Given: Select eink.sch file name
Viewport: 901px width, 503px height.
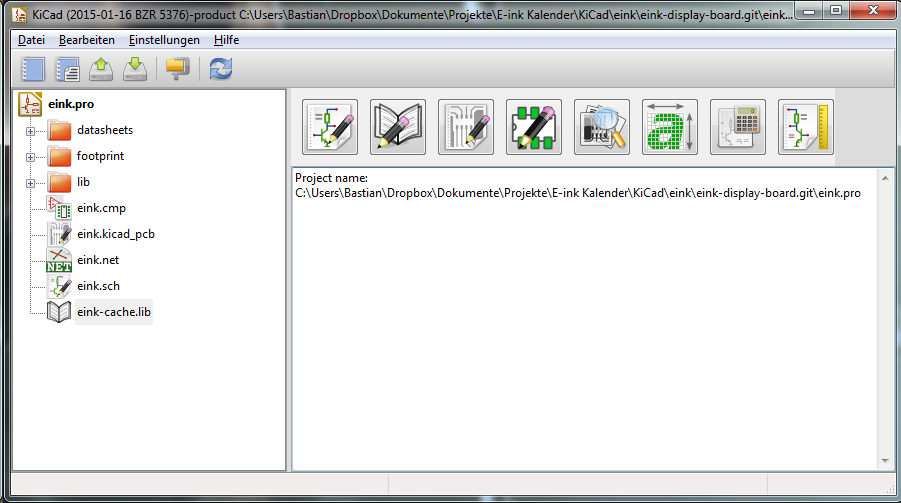Looking at the screenshot, I should (x=98, y=286).
